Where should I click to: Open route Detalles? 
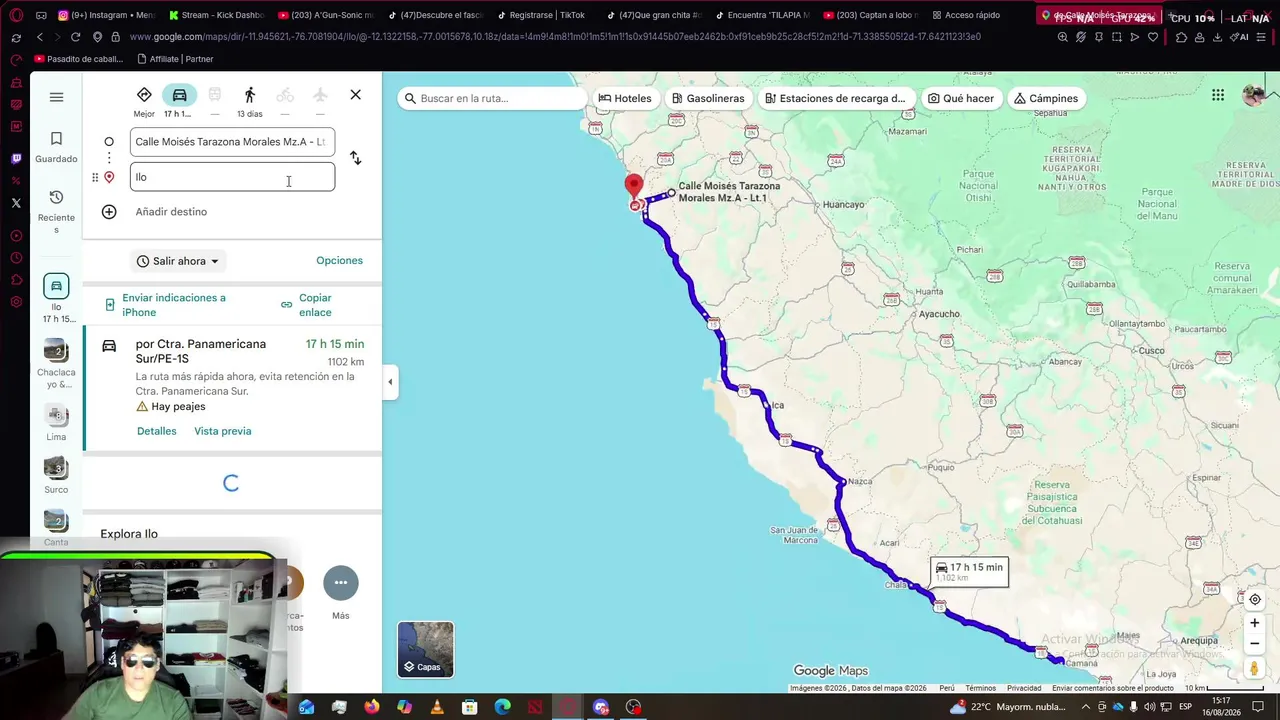click(x=156, y=431)
